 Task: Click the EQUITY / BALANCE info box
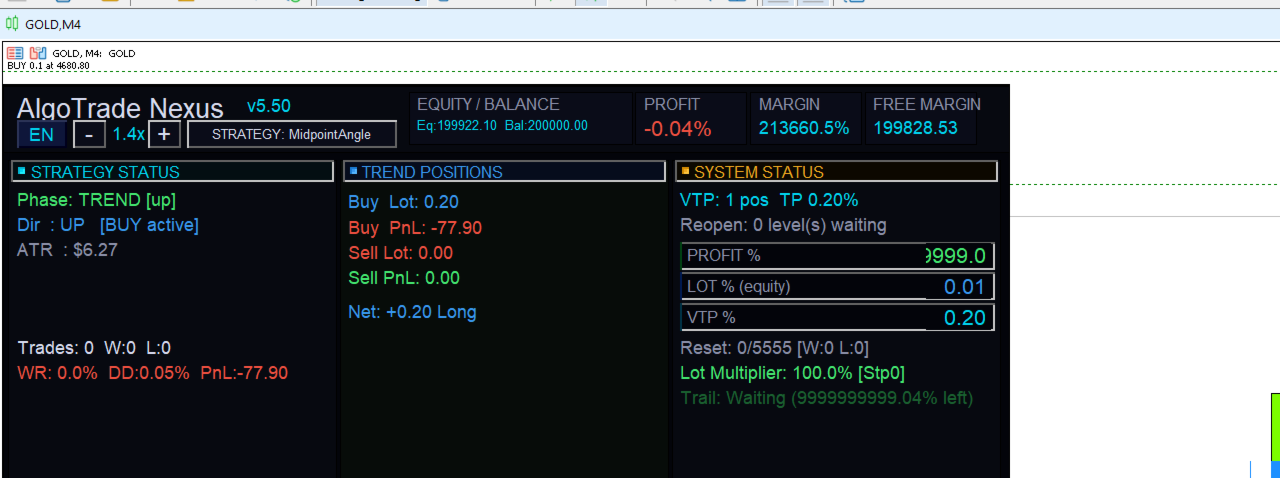(520, 118)
